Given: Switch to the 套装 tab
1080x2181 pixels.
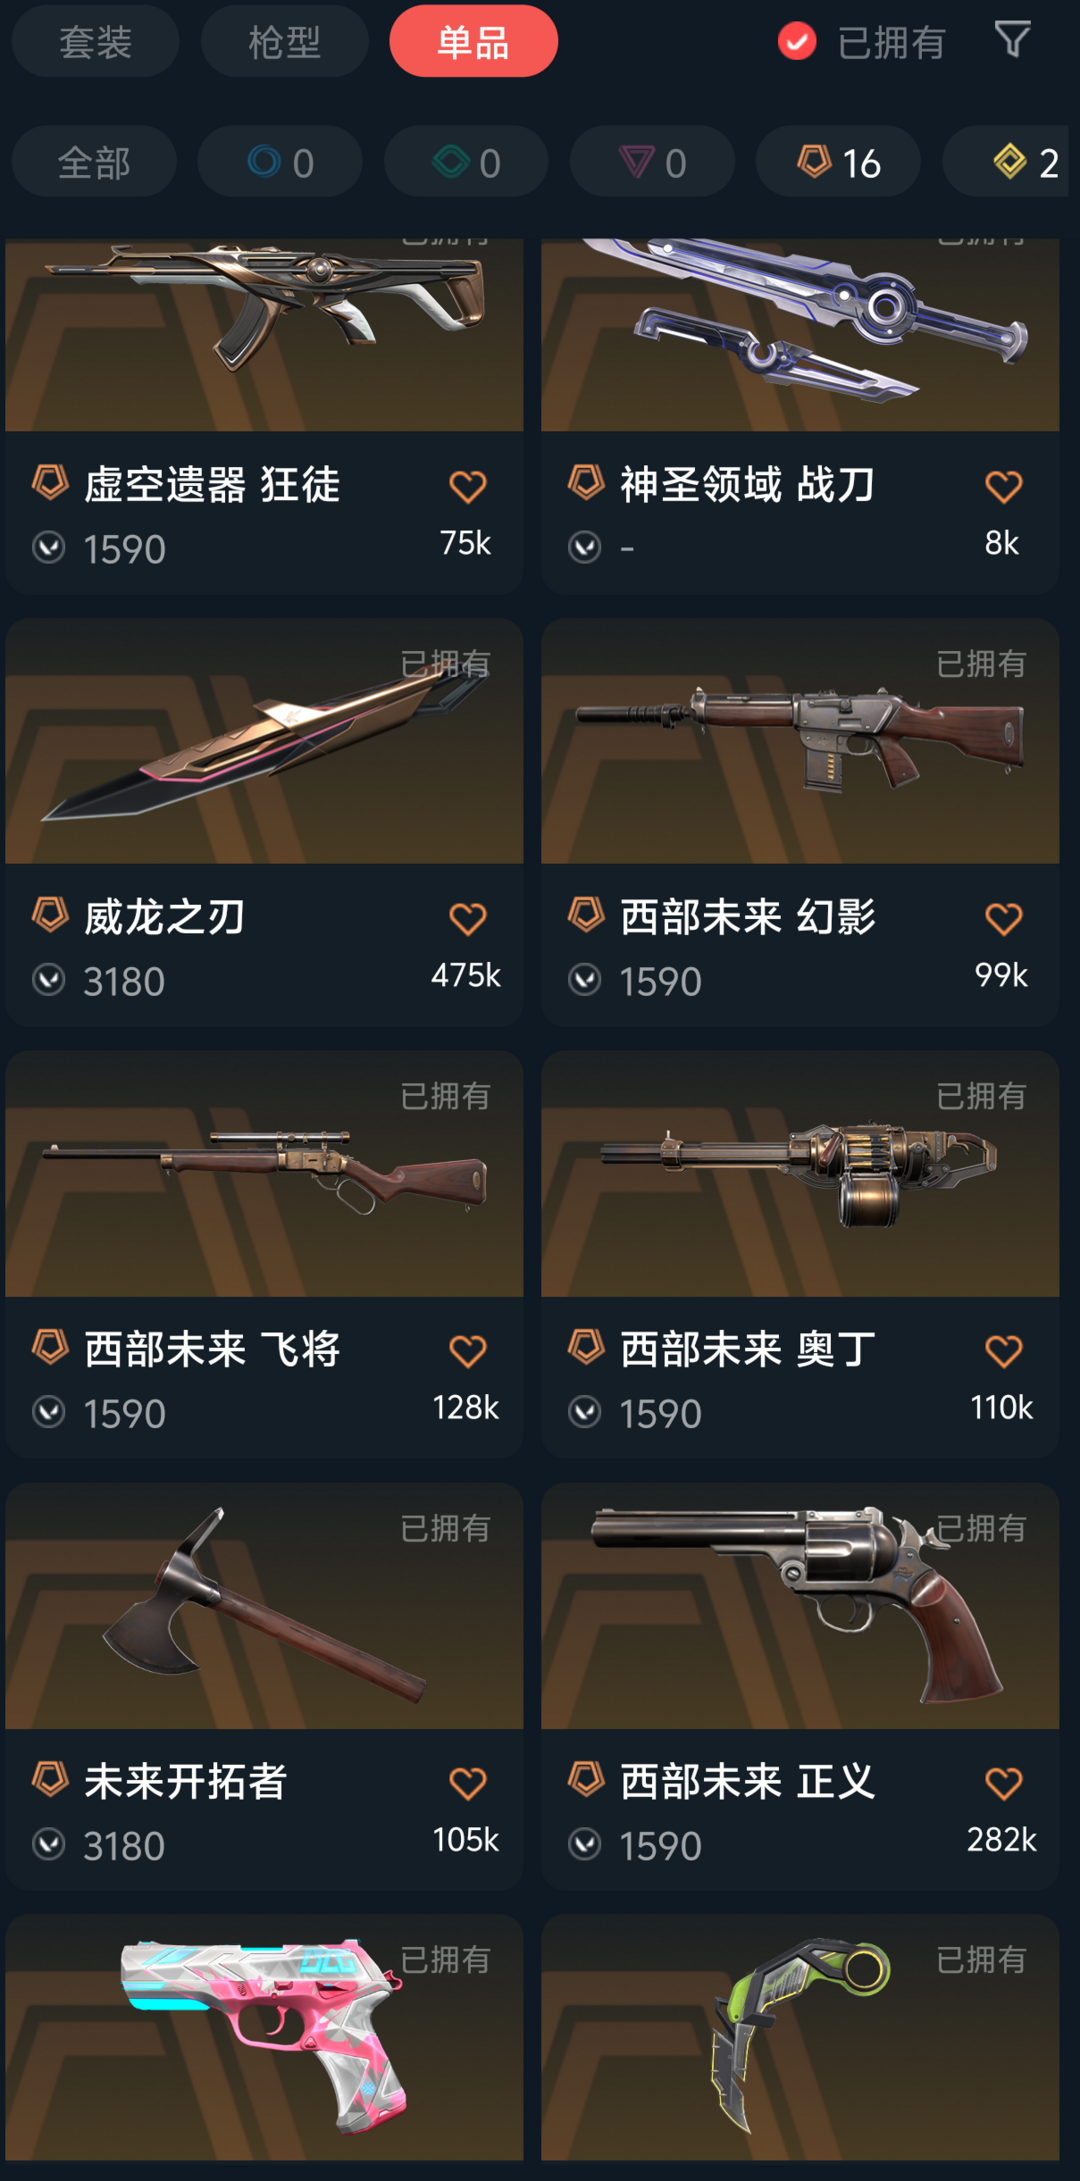Looking at the screenshot, I should (x=95, y=41).
